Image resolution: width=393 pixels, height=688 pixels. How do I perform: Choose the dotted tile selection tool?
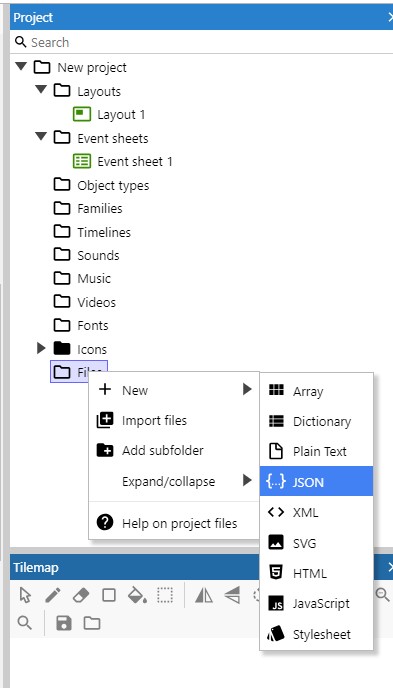point(165,595)
